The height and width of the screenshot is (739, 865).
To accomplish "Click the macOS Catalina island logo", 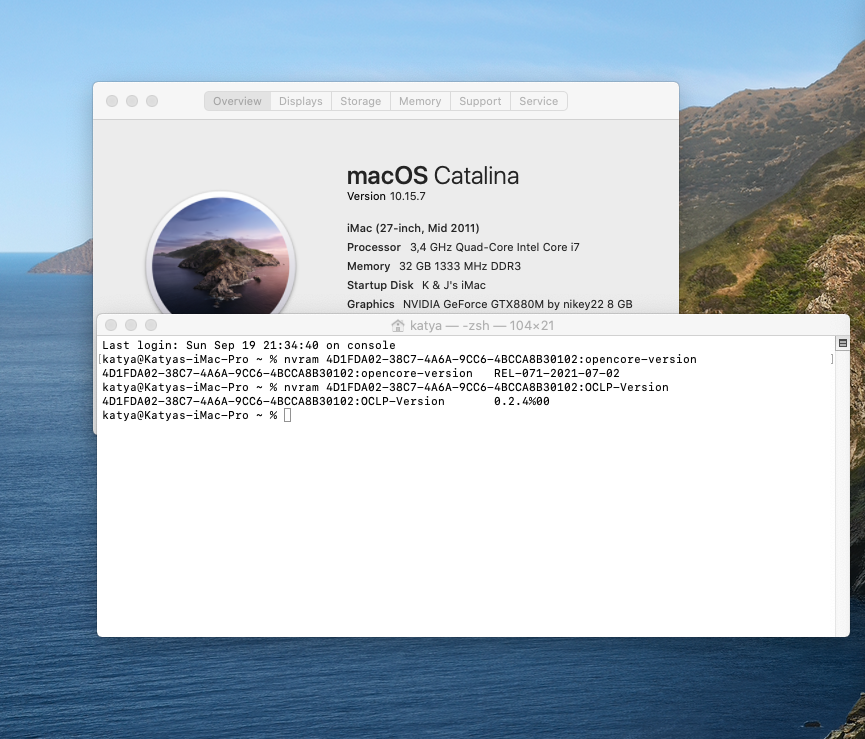I will [x=221, y=254].
